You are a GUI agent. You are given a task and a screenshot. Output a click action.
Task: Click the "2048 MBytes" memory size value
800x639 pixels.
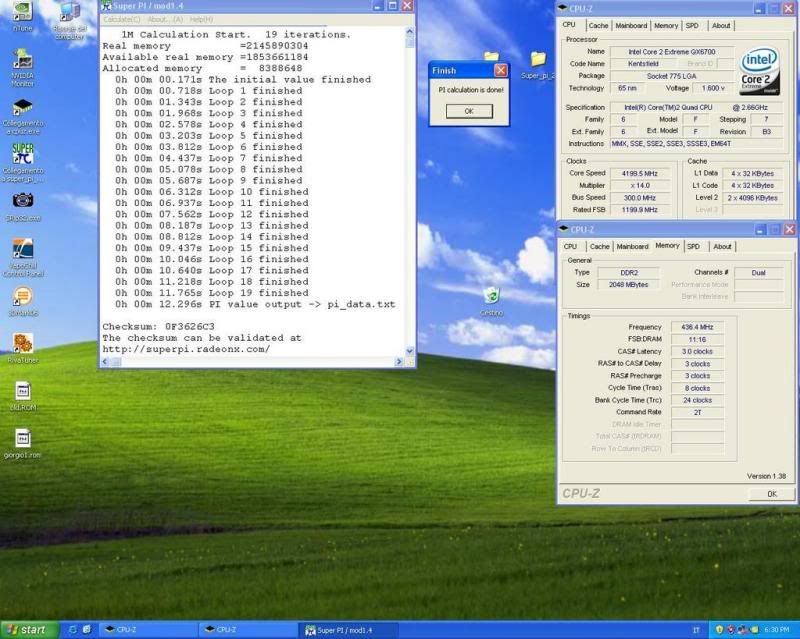(629, 285)
